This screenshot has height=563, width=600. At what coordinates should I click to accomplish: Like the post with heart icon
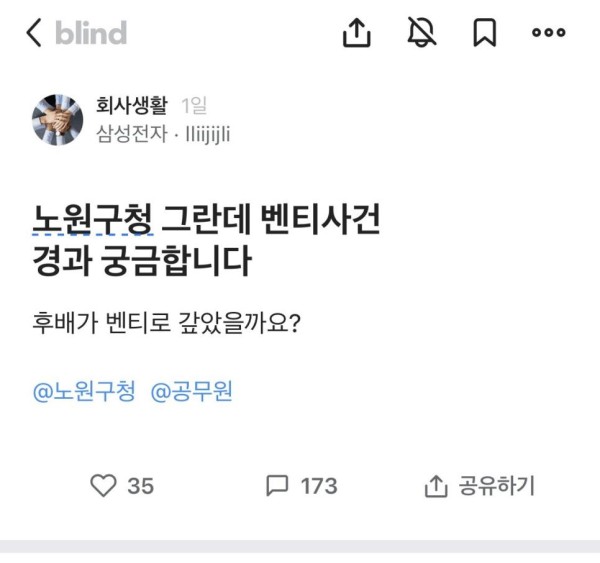[x=103, y=486]
